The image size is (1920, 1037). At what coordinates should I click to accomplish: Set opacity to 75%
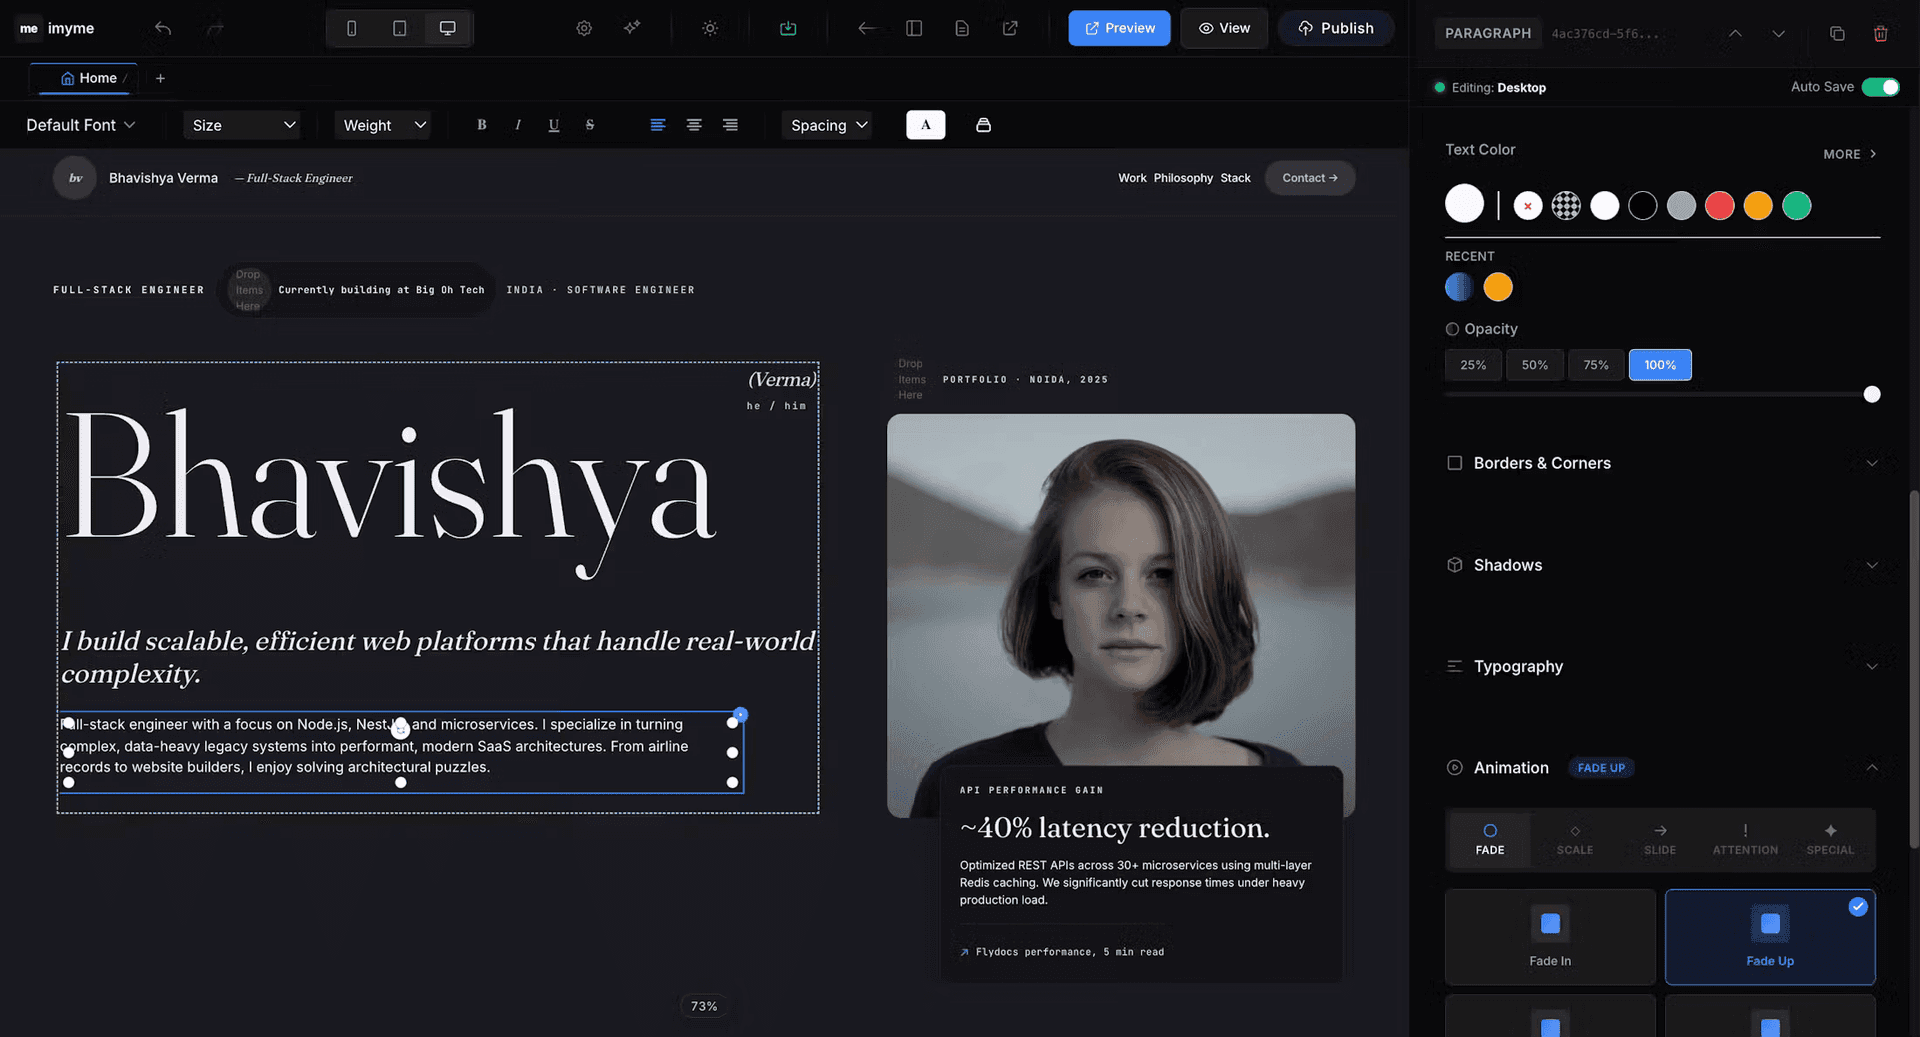click(x=1596, y=365)
